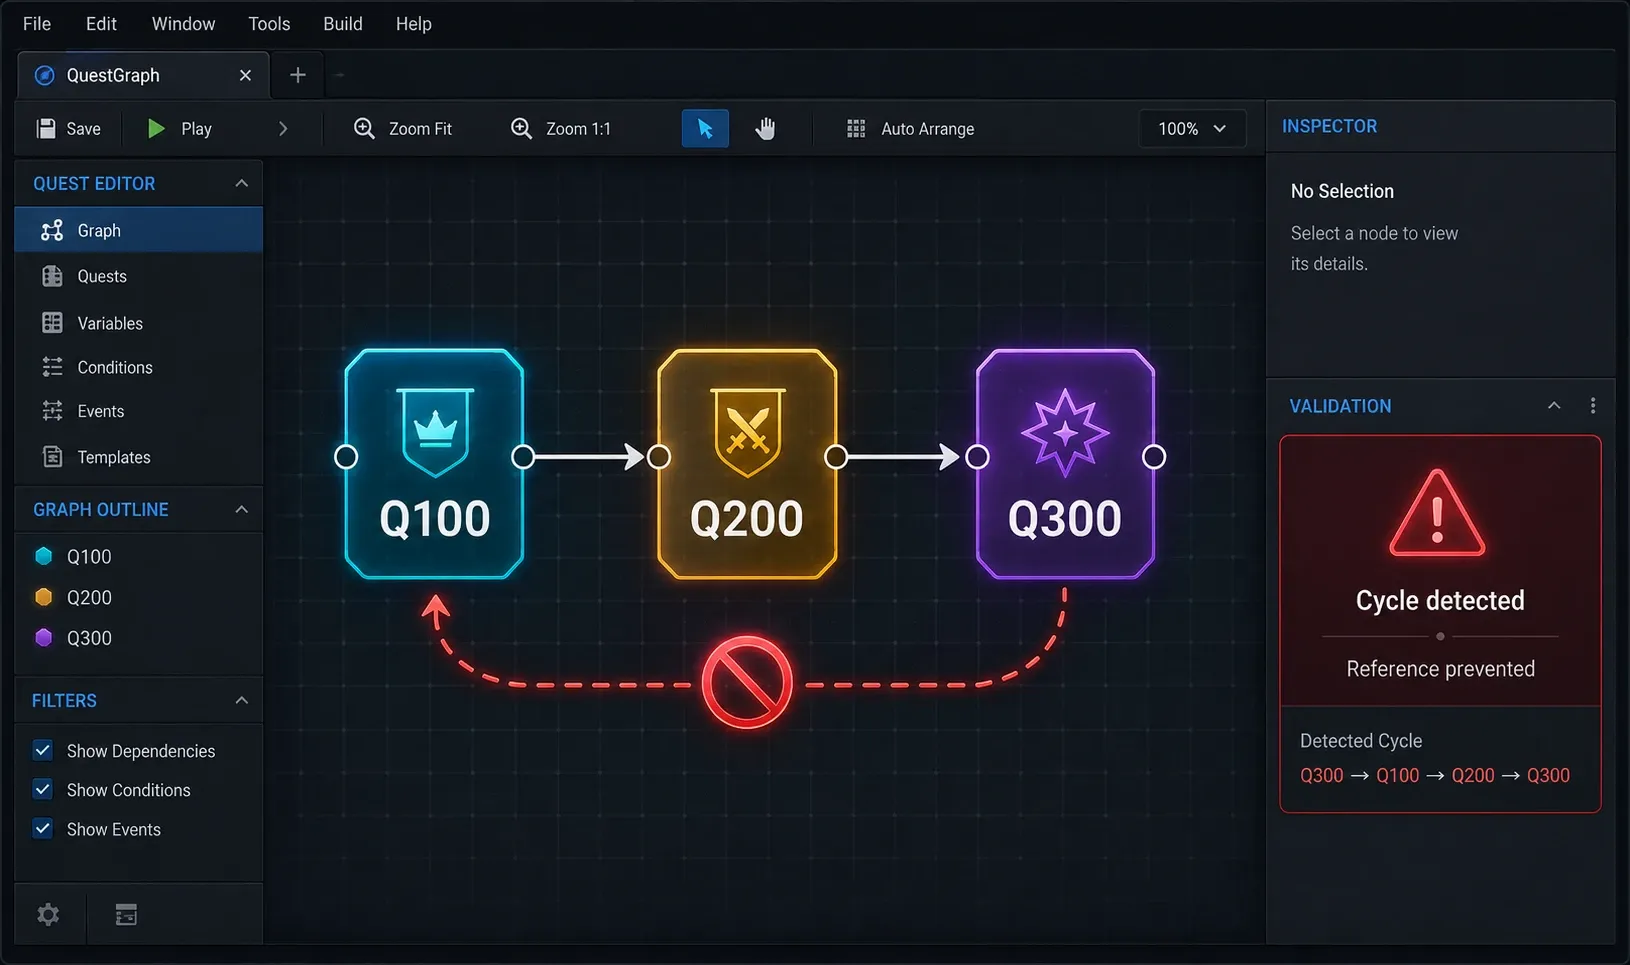Click Q100 node's left input port

[x=346, y=457]
